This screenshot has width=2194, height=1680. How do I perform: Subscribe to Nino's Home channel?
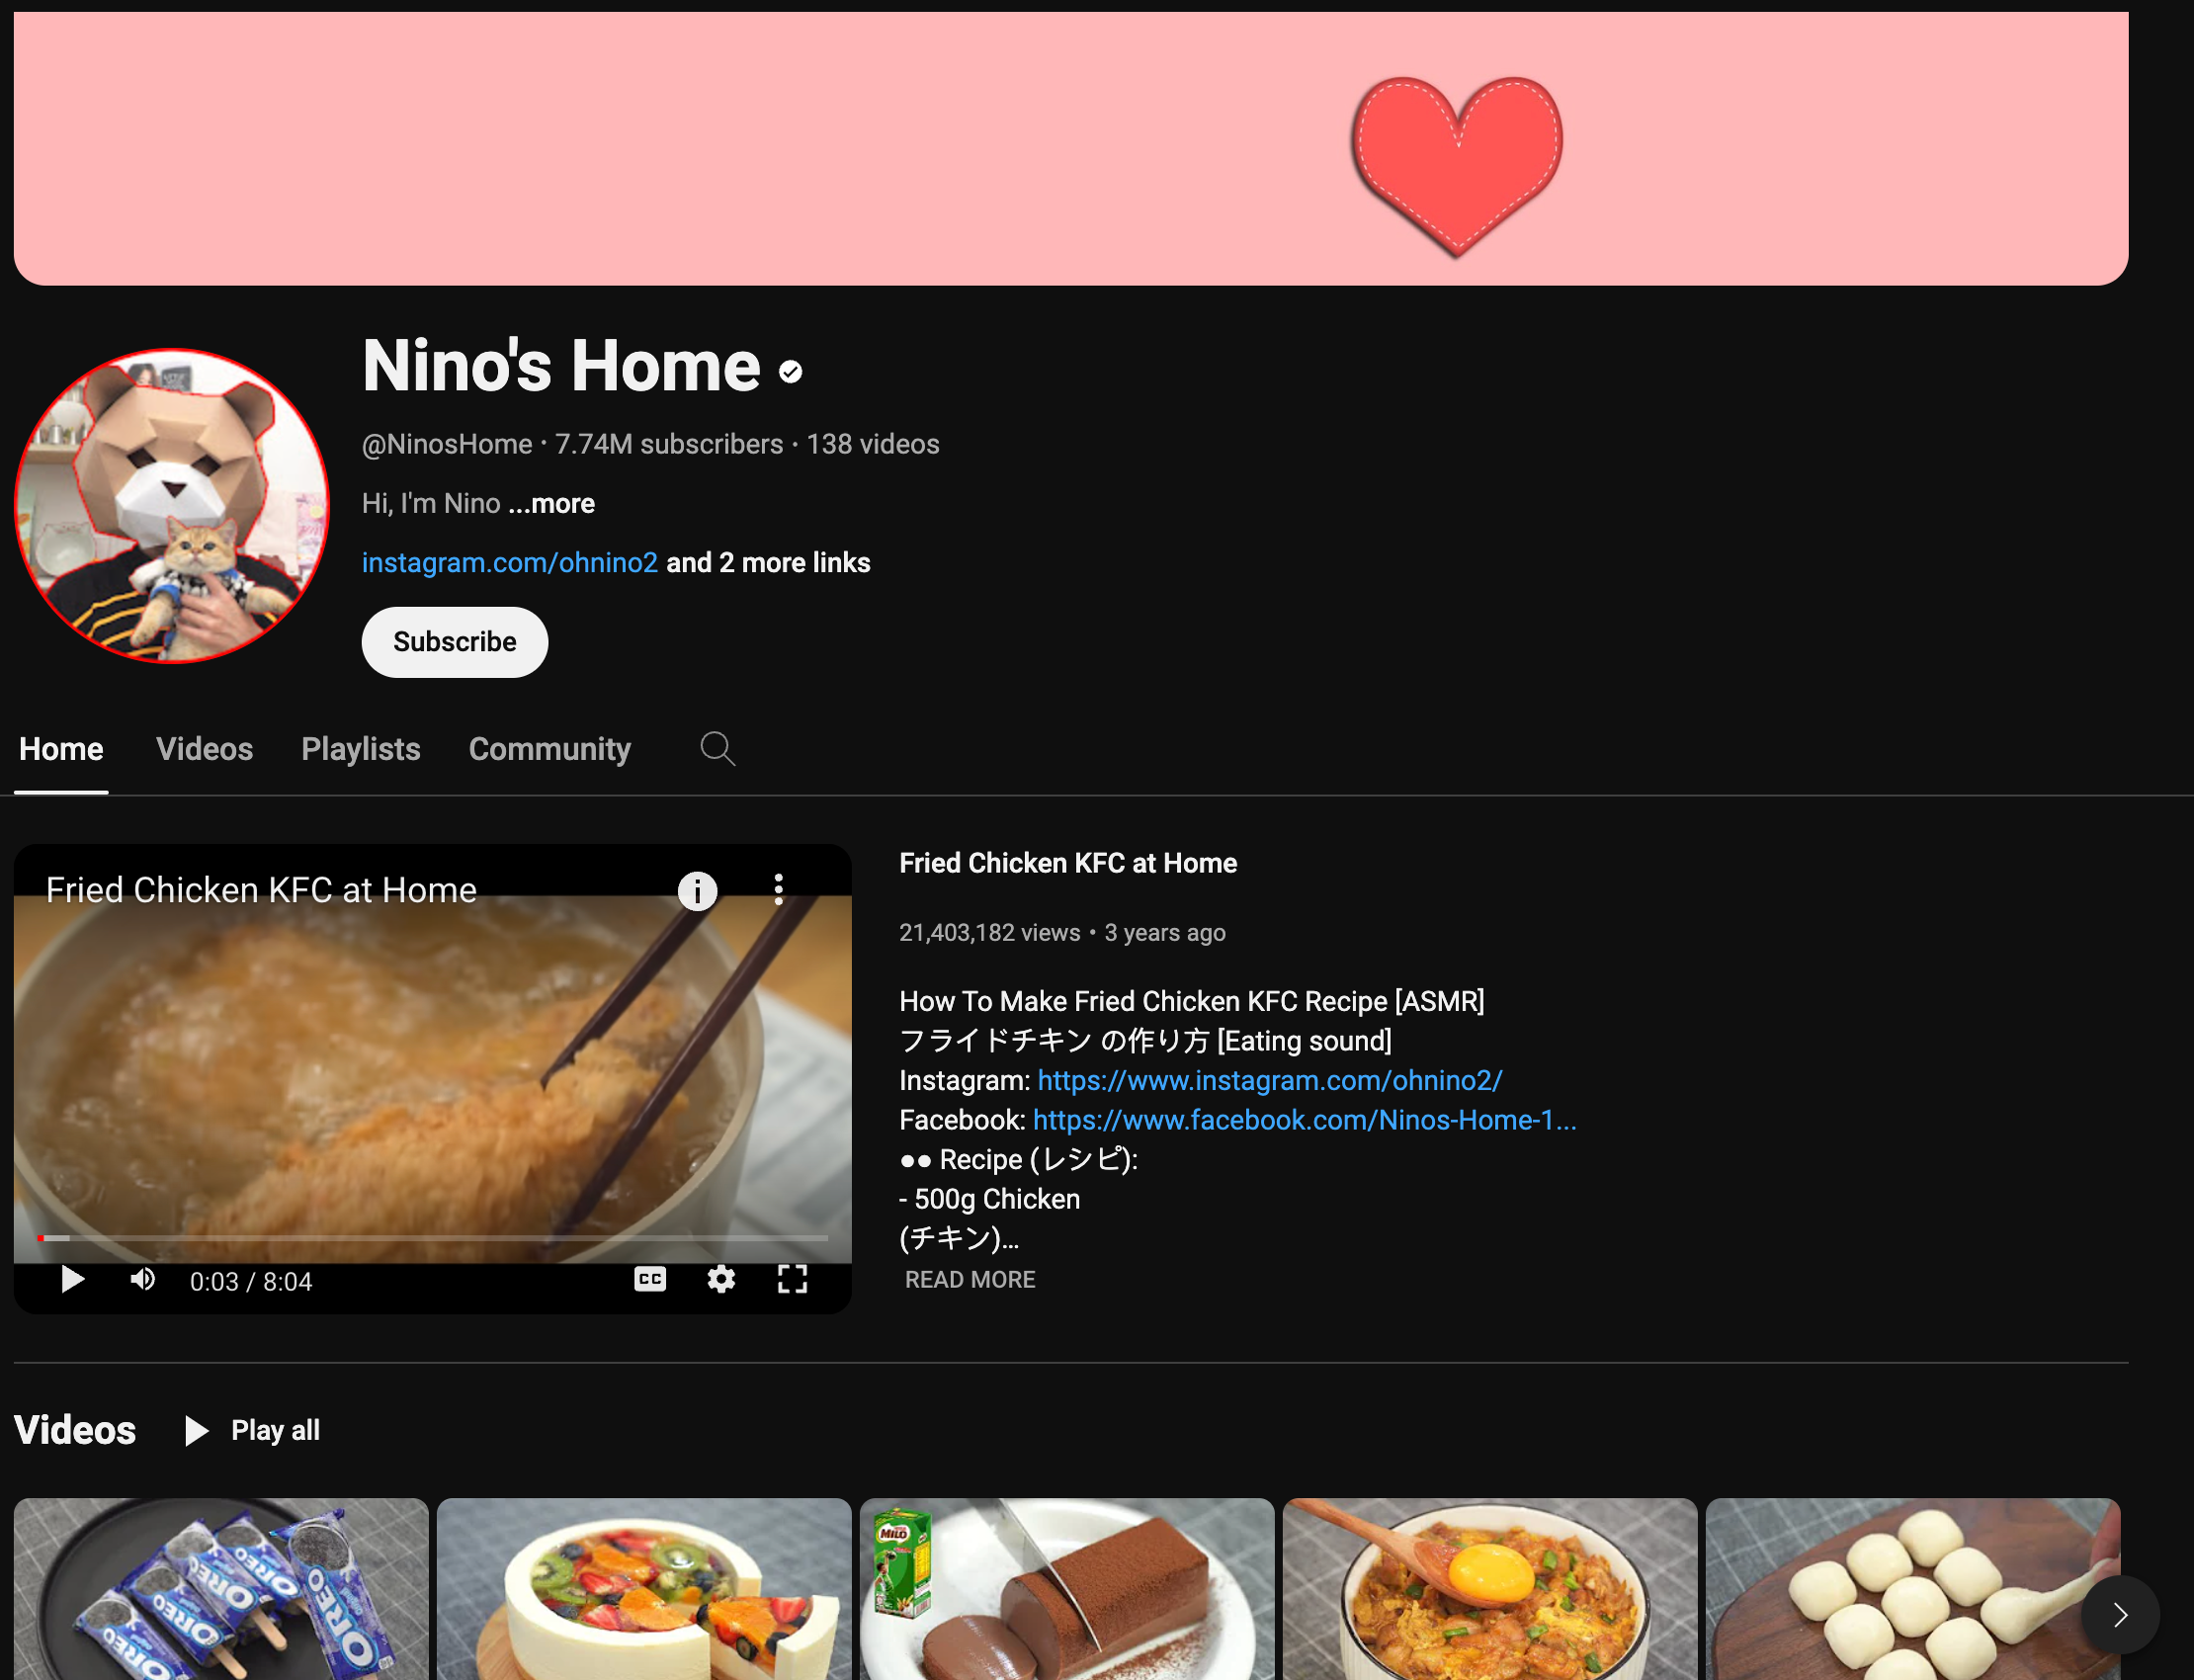coord(454,642)
